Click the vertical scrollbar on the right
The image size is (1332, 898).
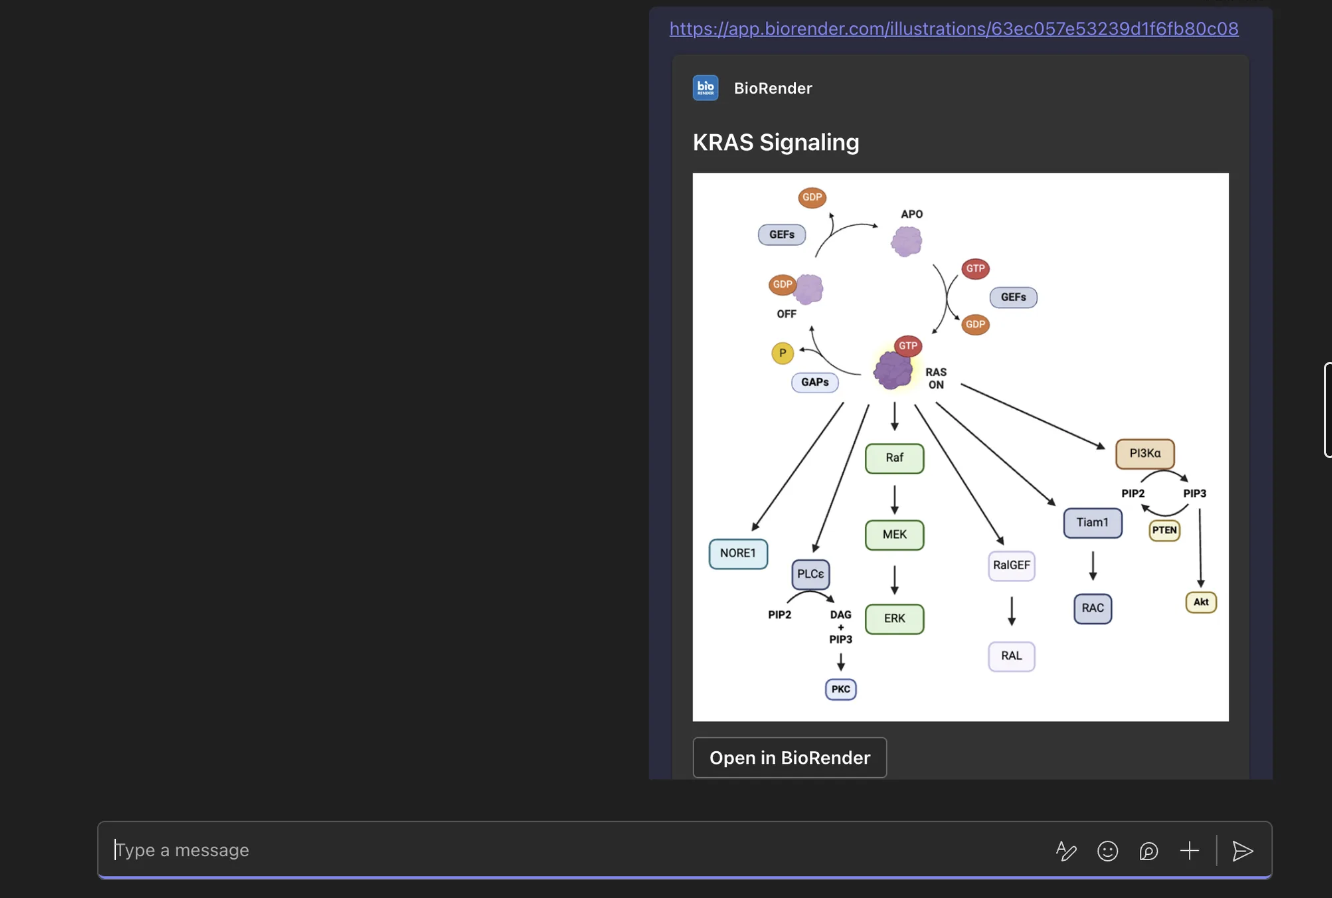coord(1329,410)
